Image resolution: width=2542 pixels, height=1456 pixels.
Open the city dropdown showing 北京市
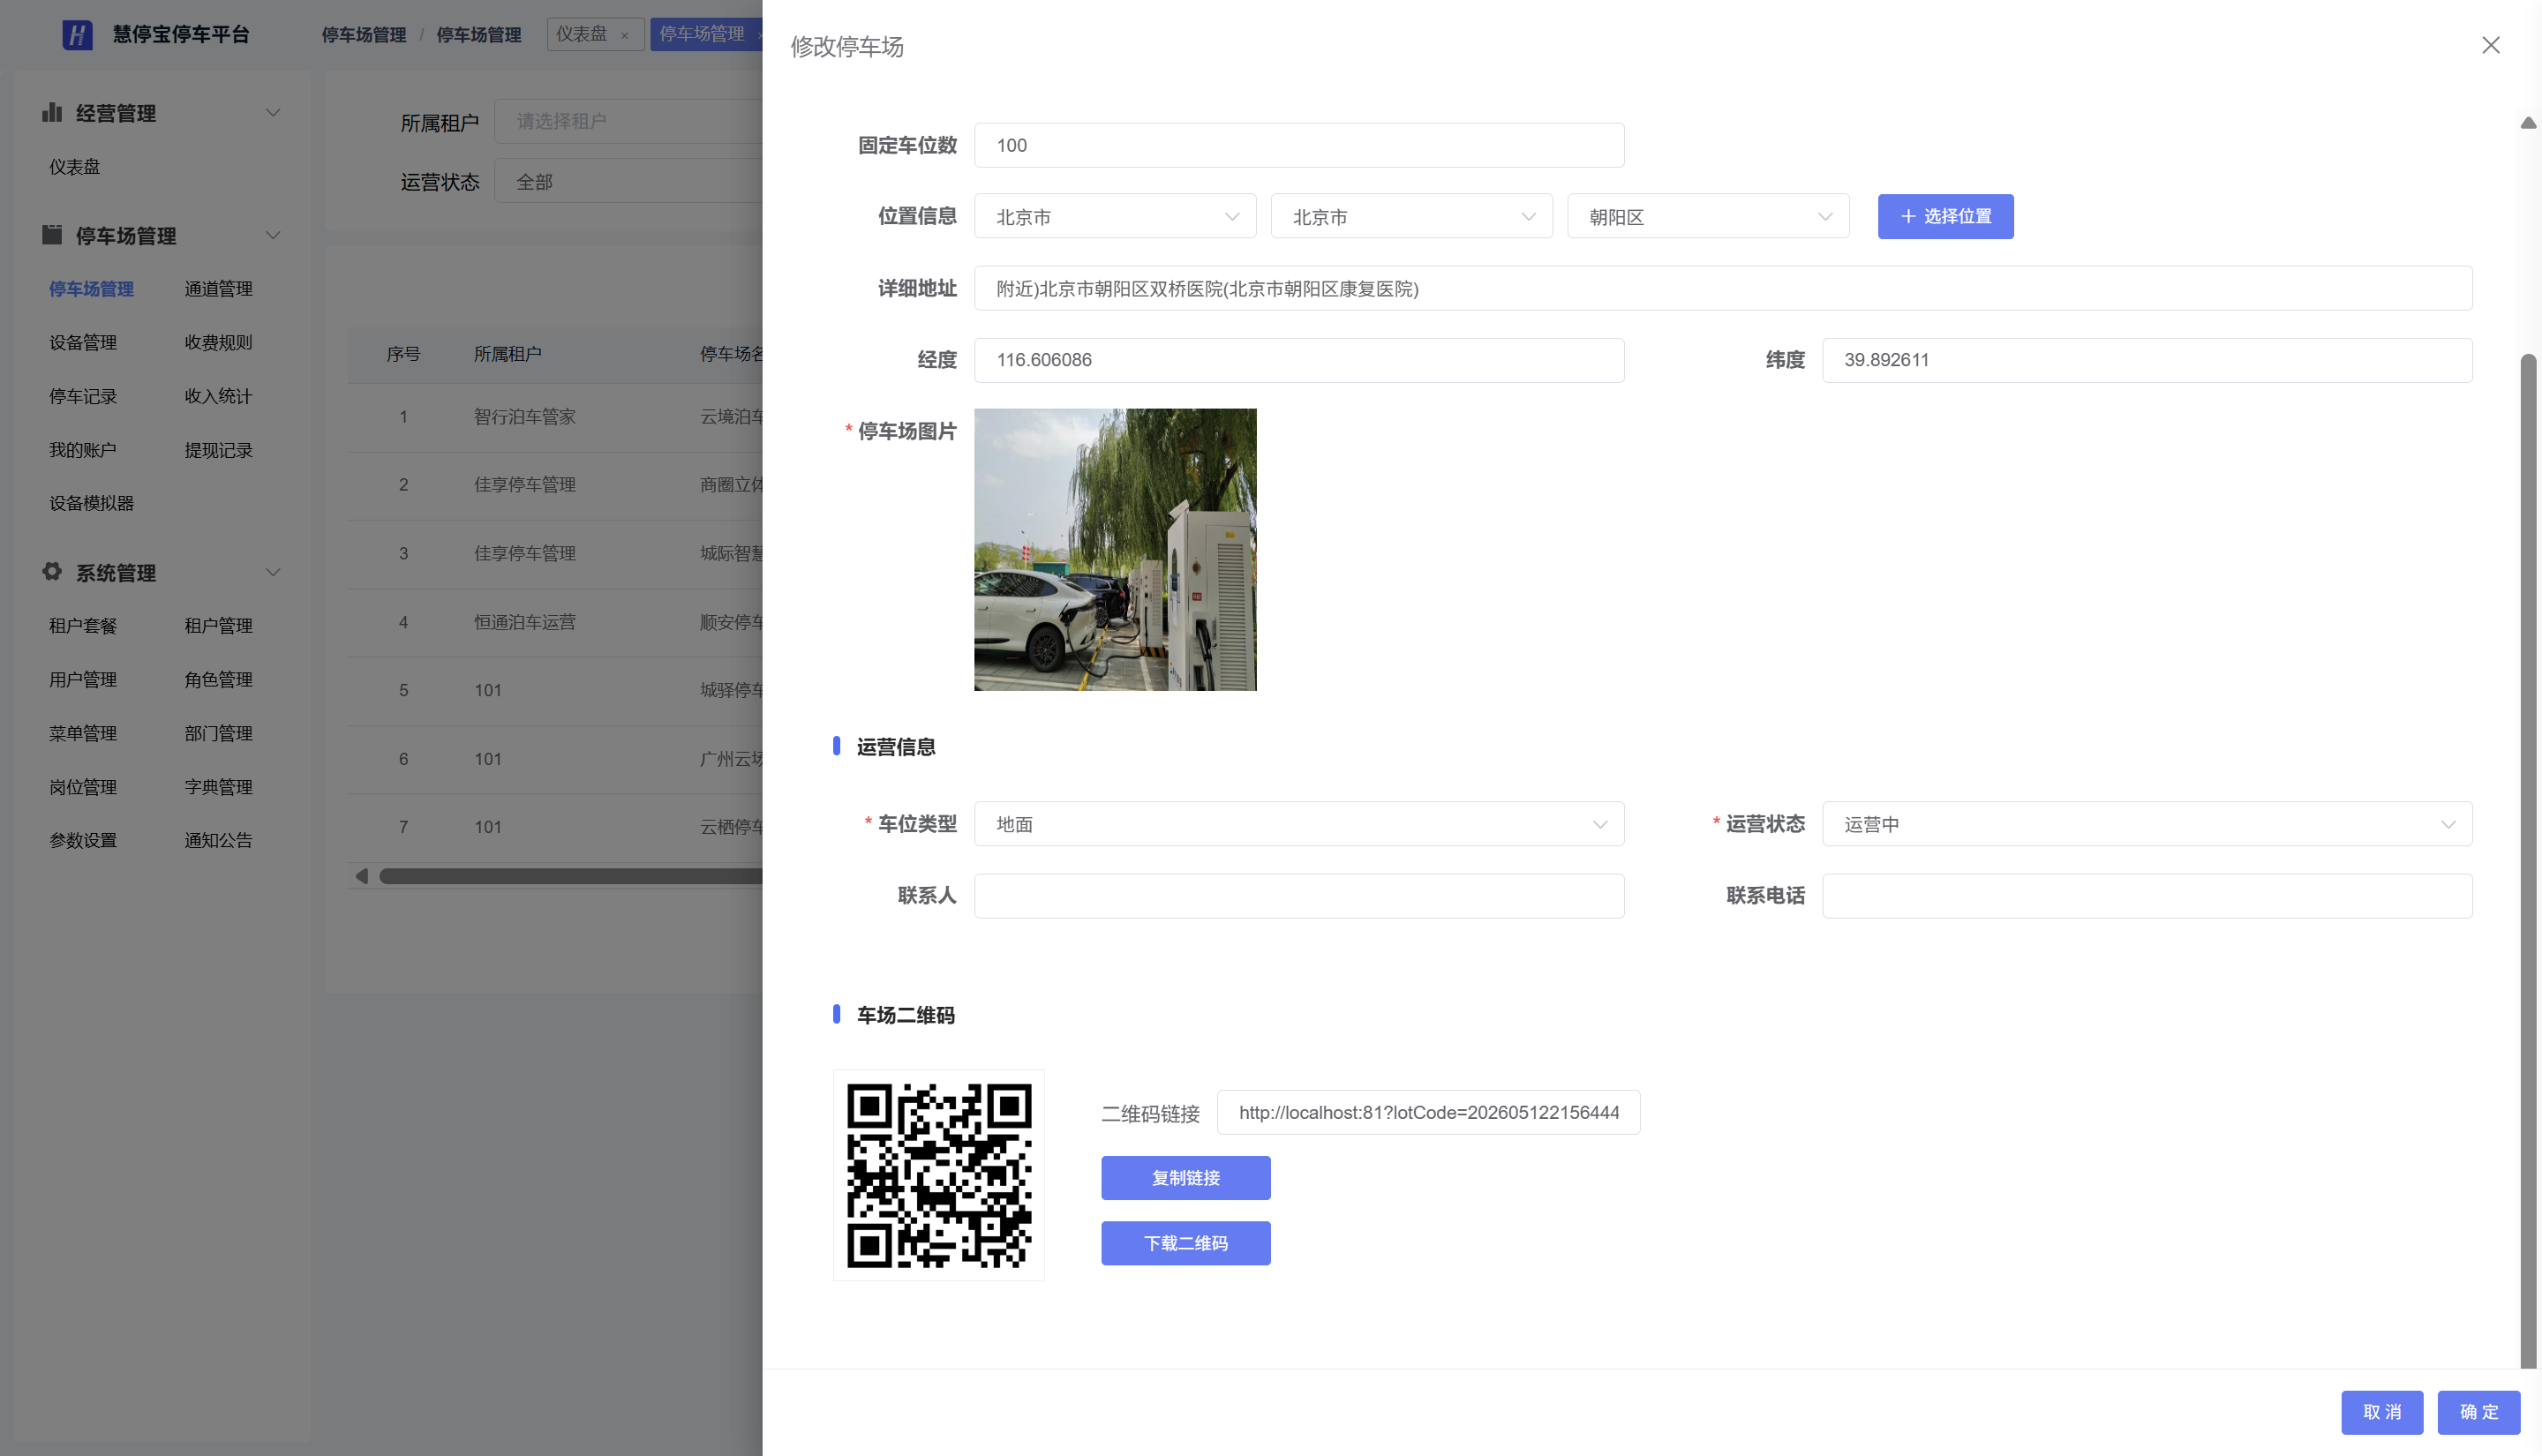pos(1411,216)
